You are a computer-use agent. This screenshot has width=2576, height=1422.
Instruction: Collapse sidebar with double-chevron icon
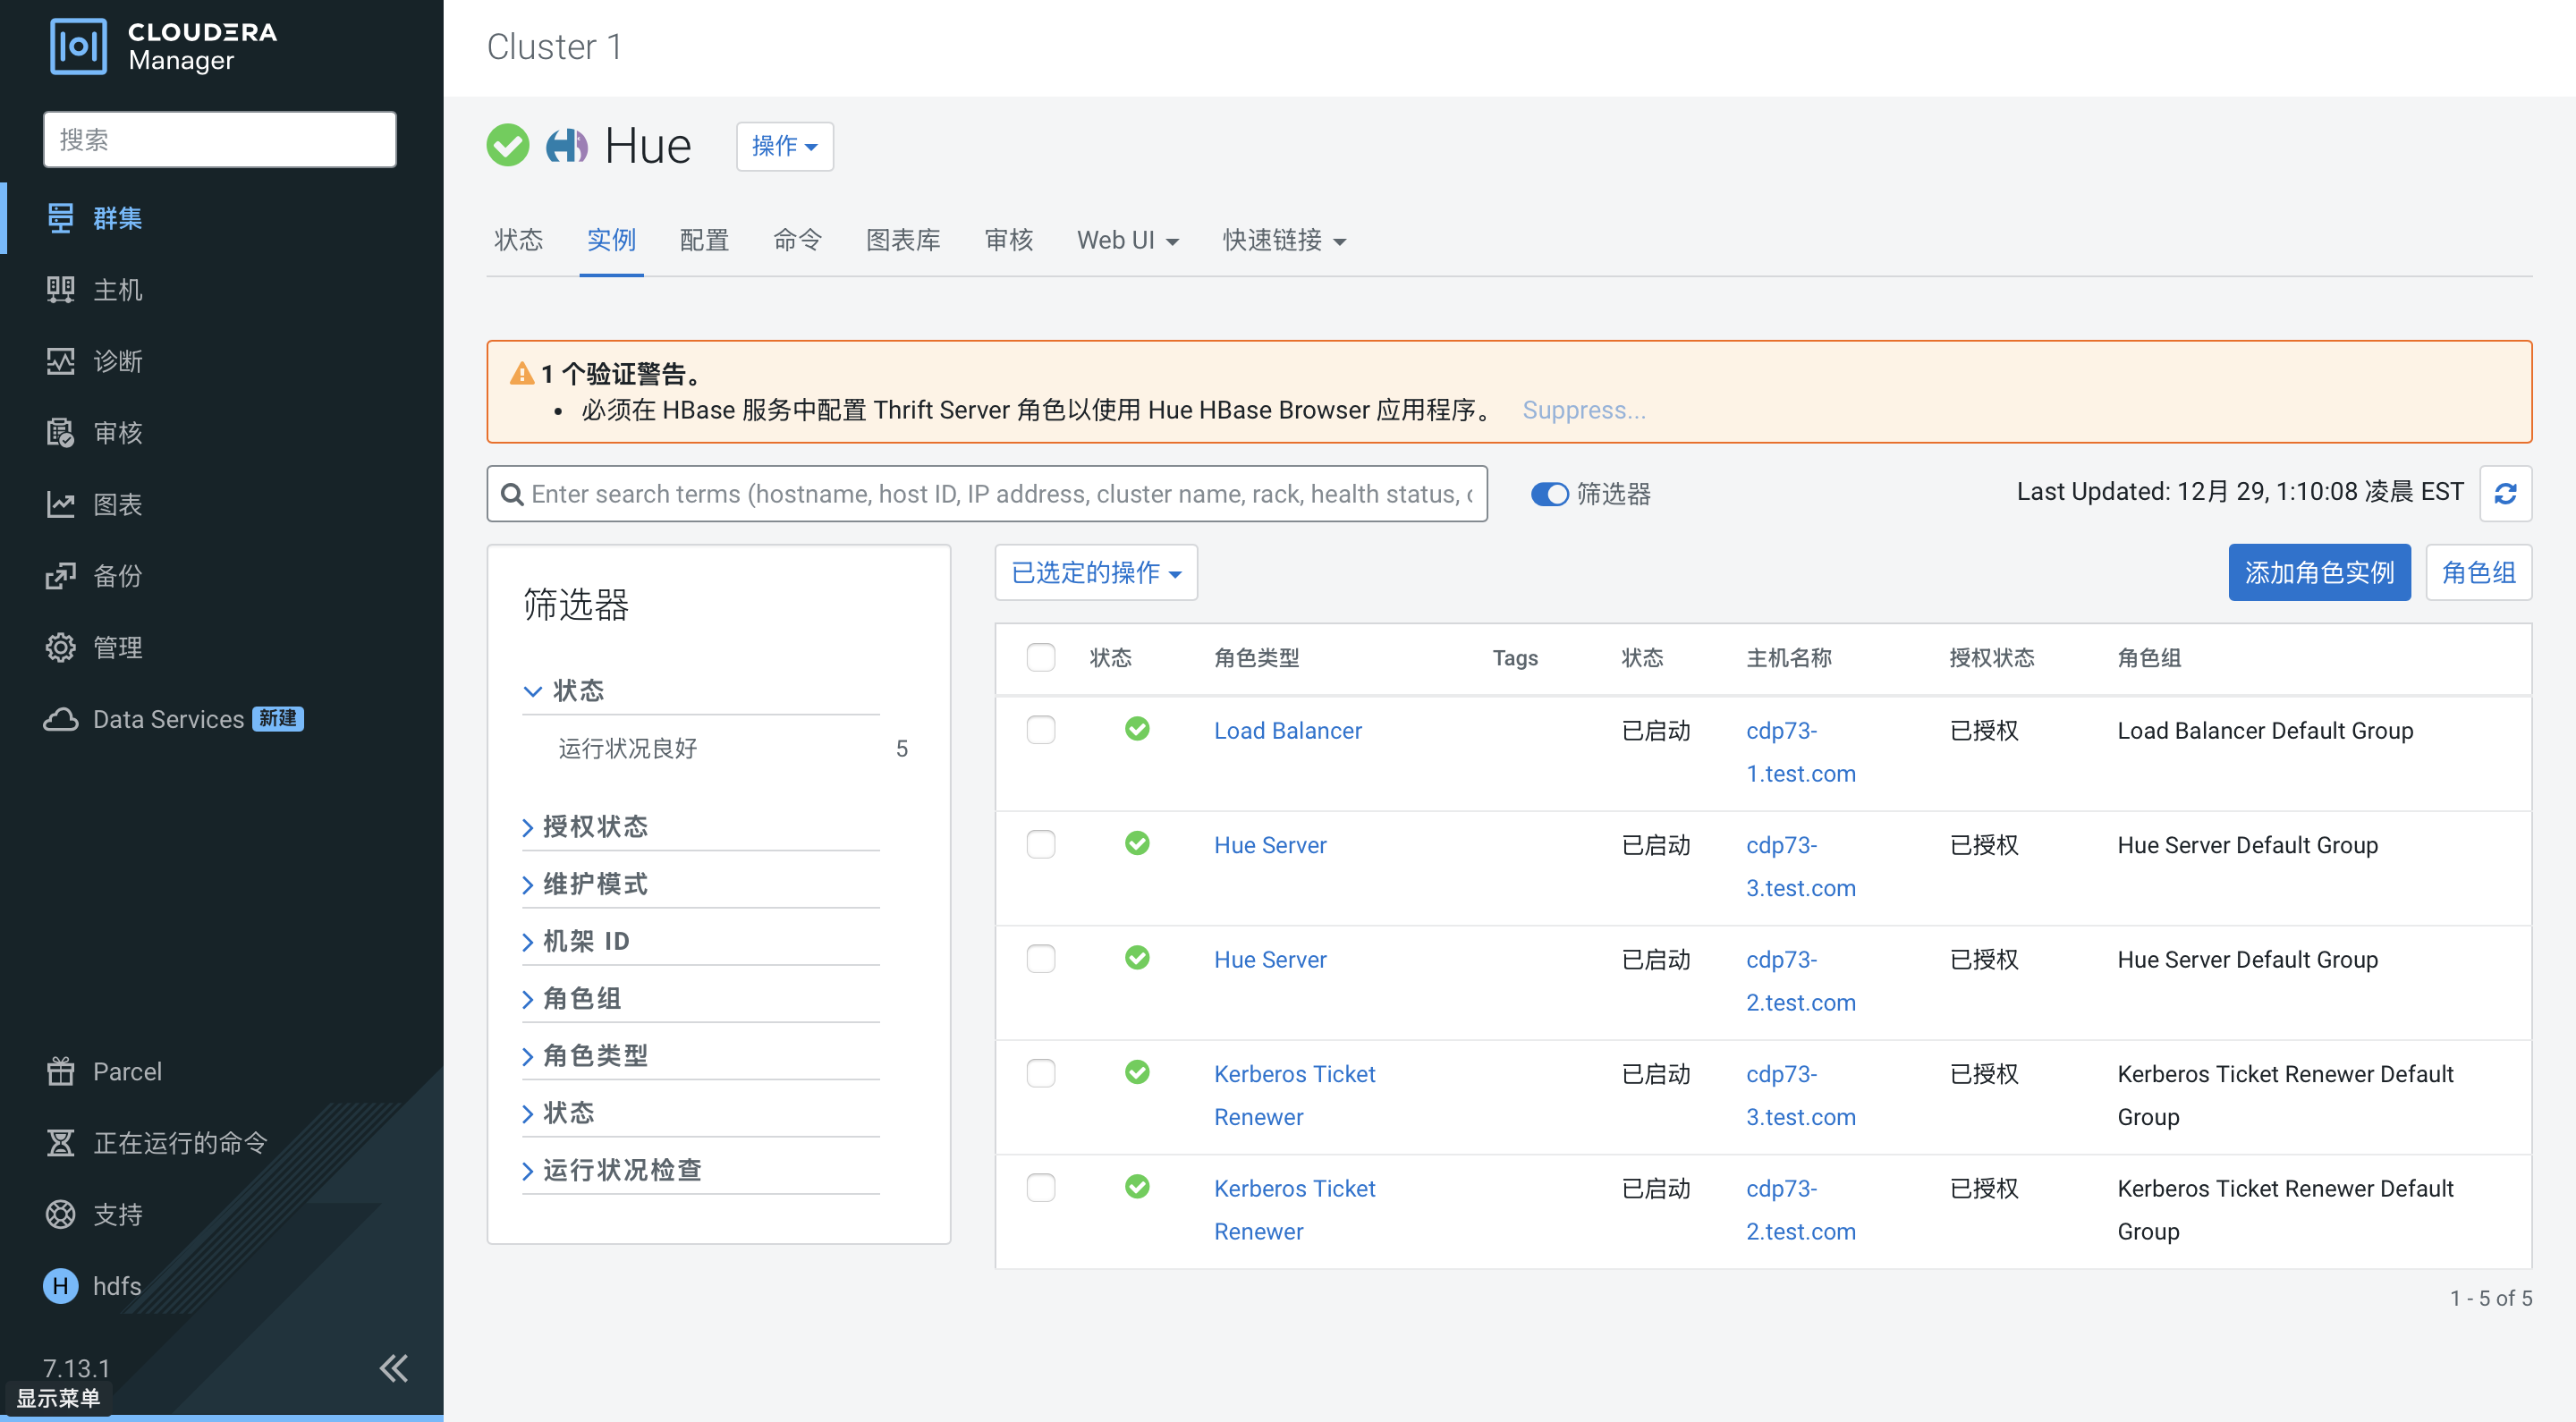click(x=393, y=1367)
